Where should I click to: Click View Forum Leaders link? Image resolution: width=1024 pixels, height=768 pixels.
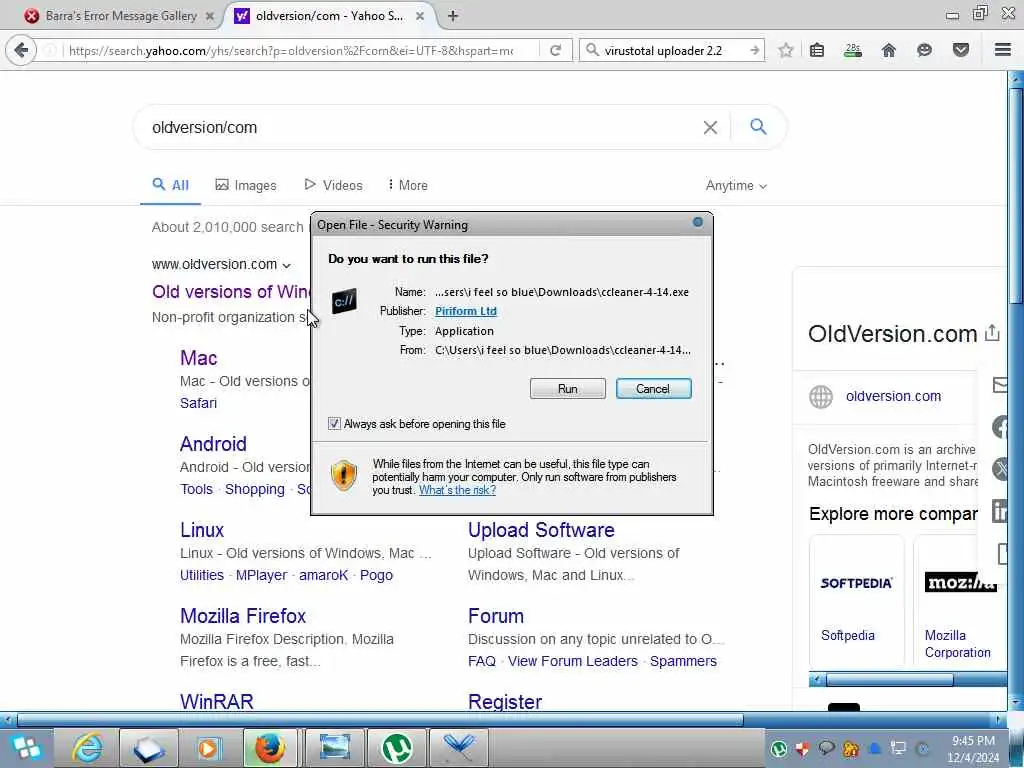(x=573, y=661)
